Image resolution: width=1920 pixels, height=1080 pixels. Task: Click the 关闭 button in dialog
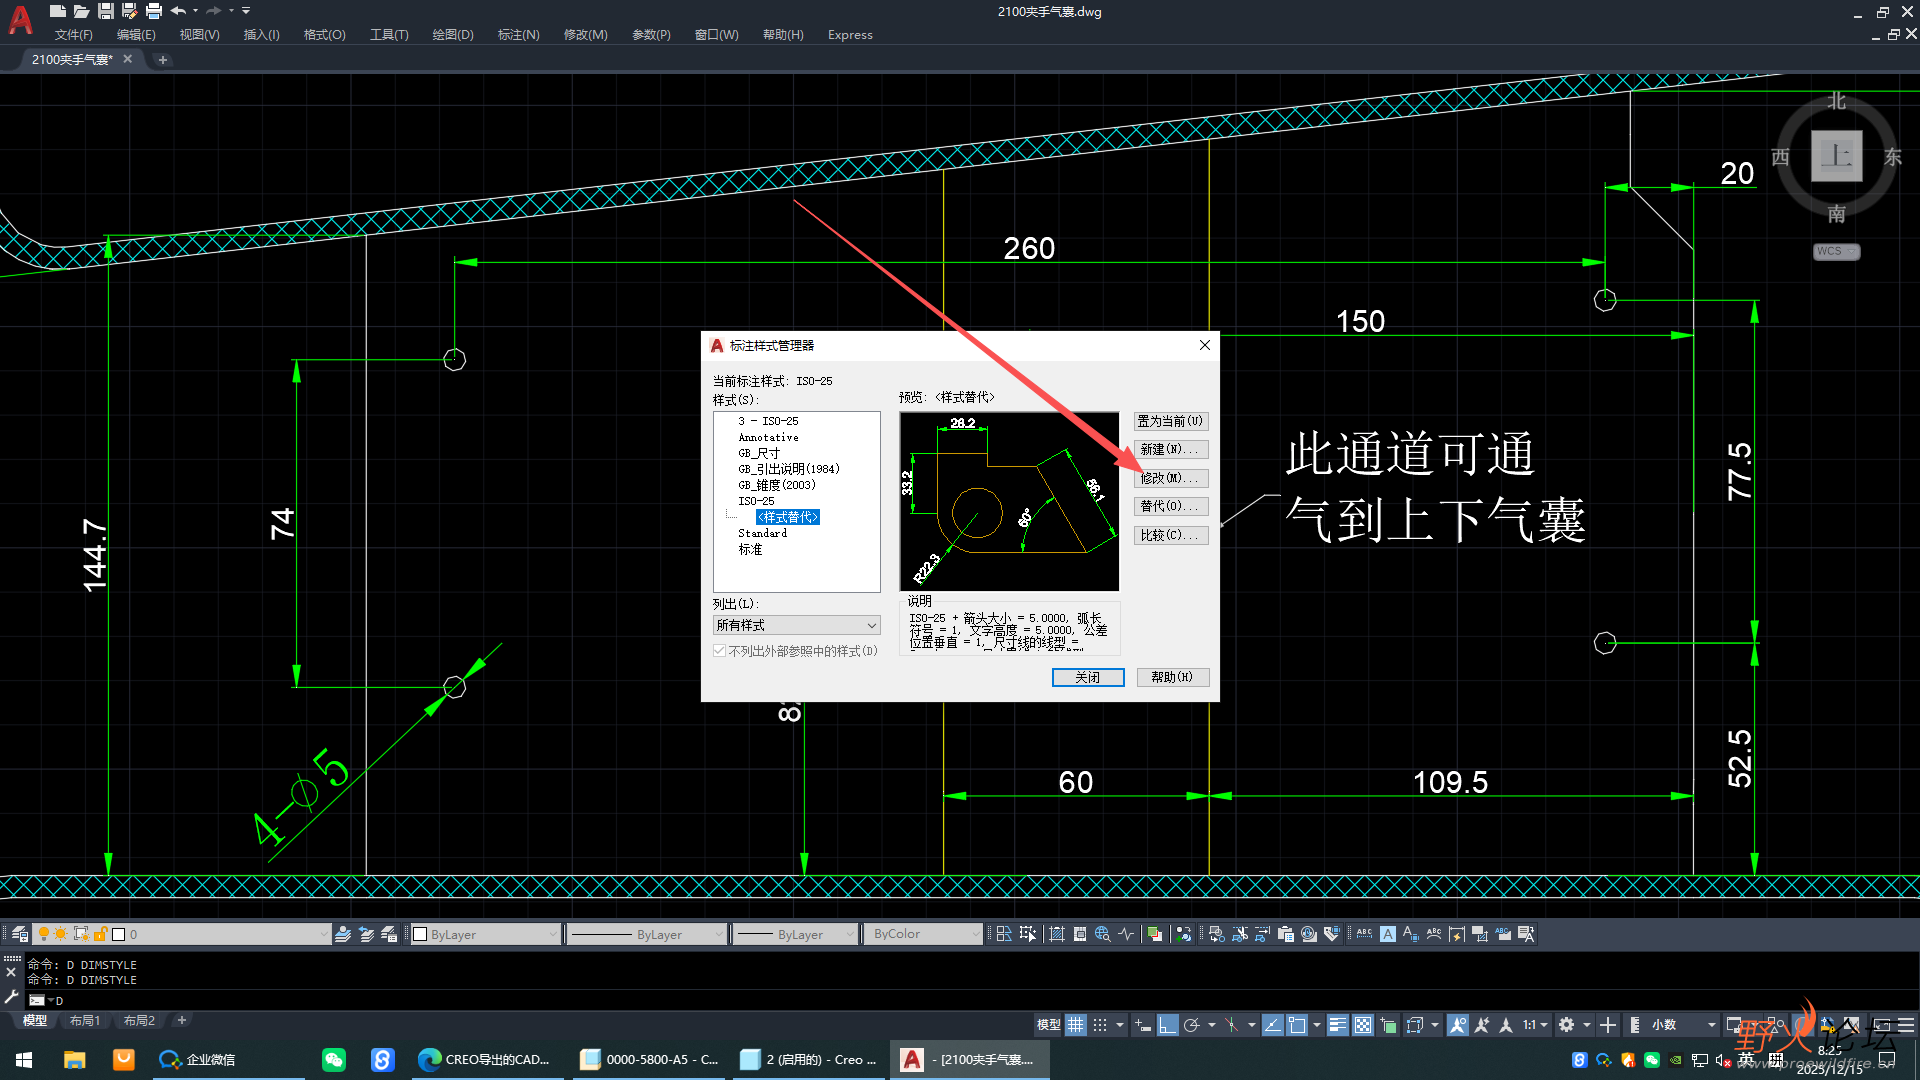(1087, 677)
